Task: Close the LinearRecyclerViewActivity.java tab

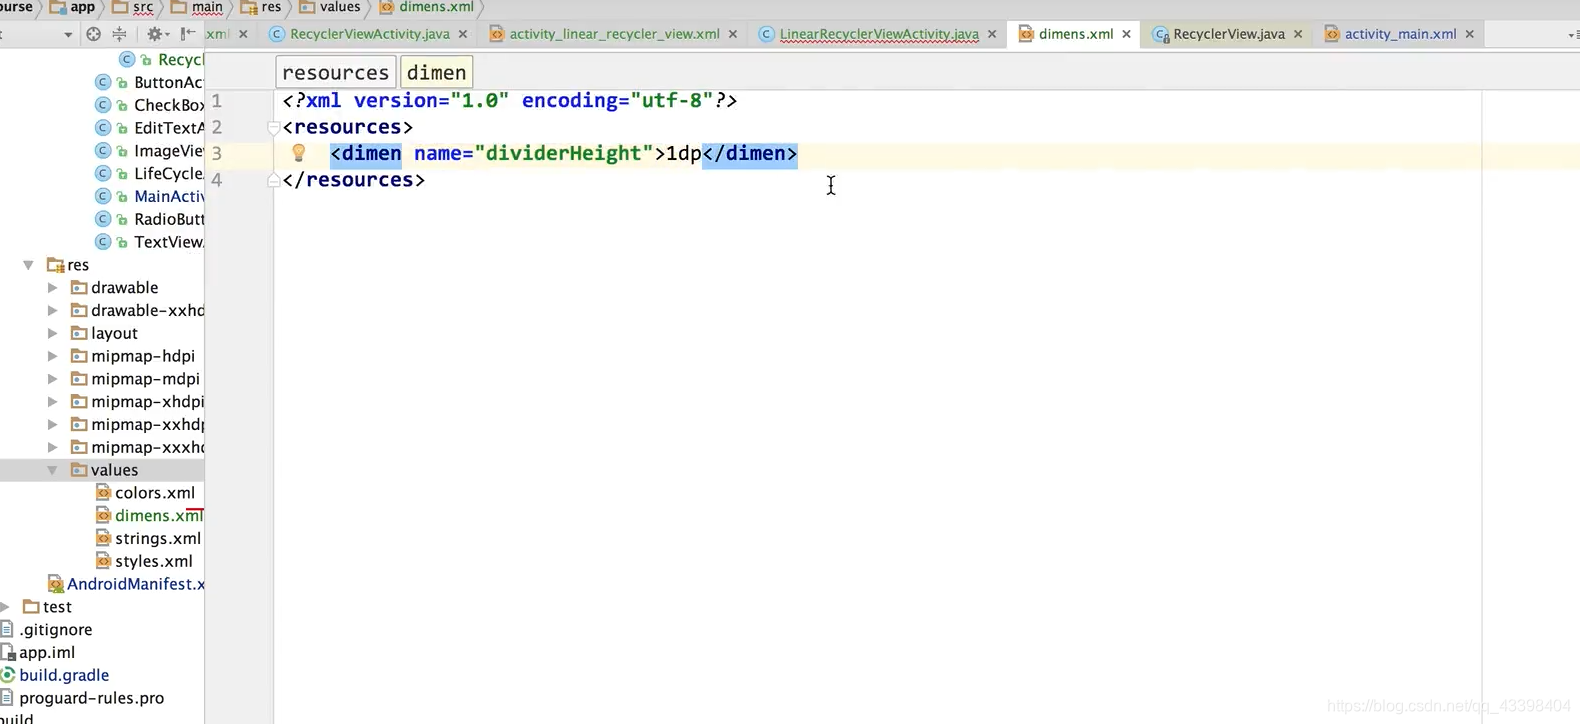Action: [992, 34]
